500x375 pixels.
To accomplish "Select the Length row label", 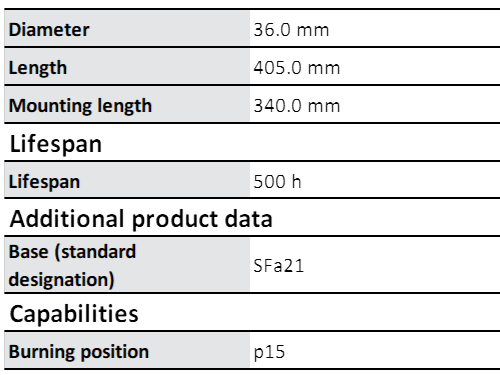I will click(x=38, y=68).
